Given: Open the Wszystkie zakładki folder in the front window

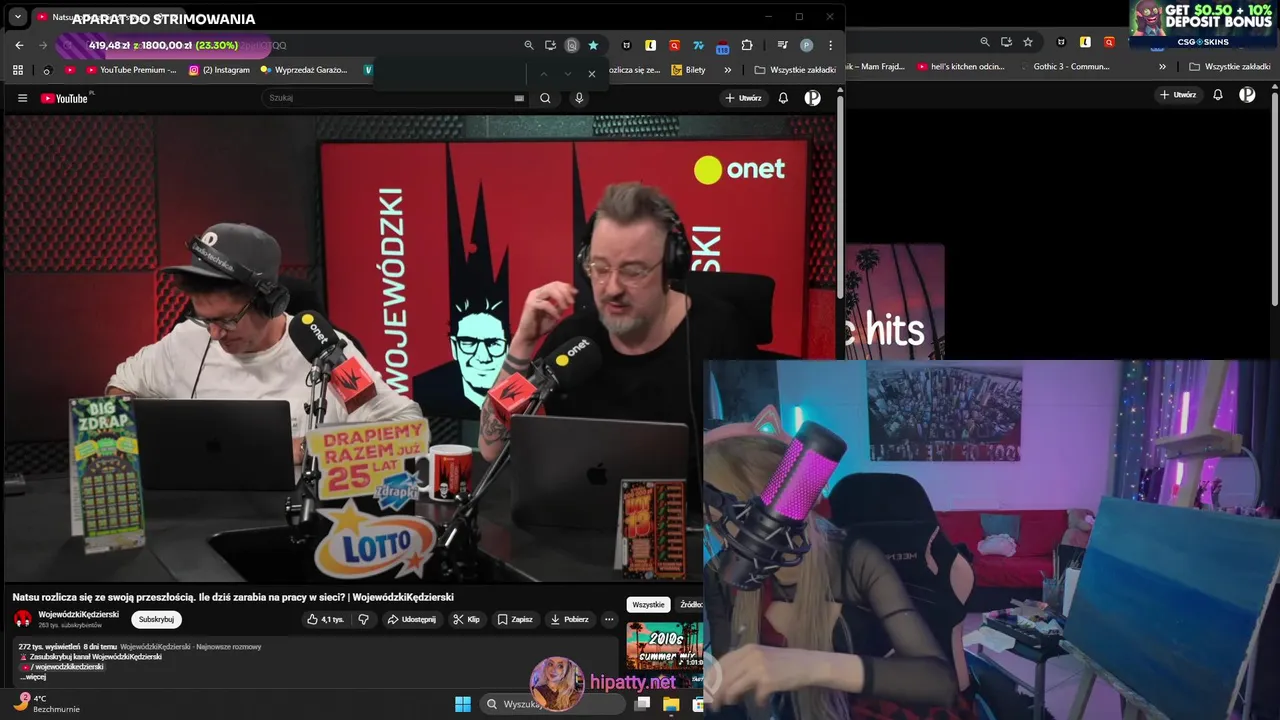Looking at the screenshot, I should 795,70.
